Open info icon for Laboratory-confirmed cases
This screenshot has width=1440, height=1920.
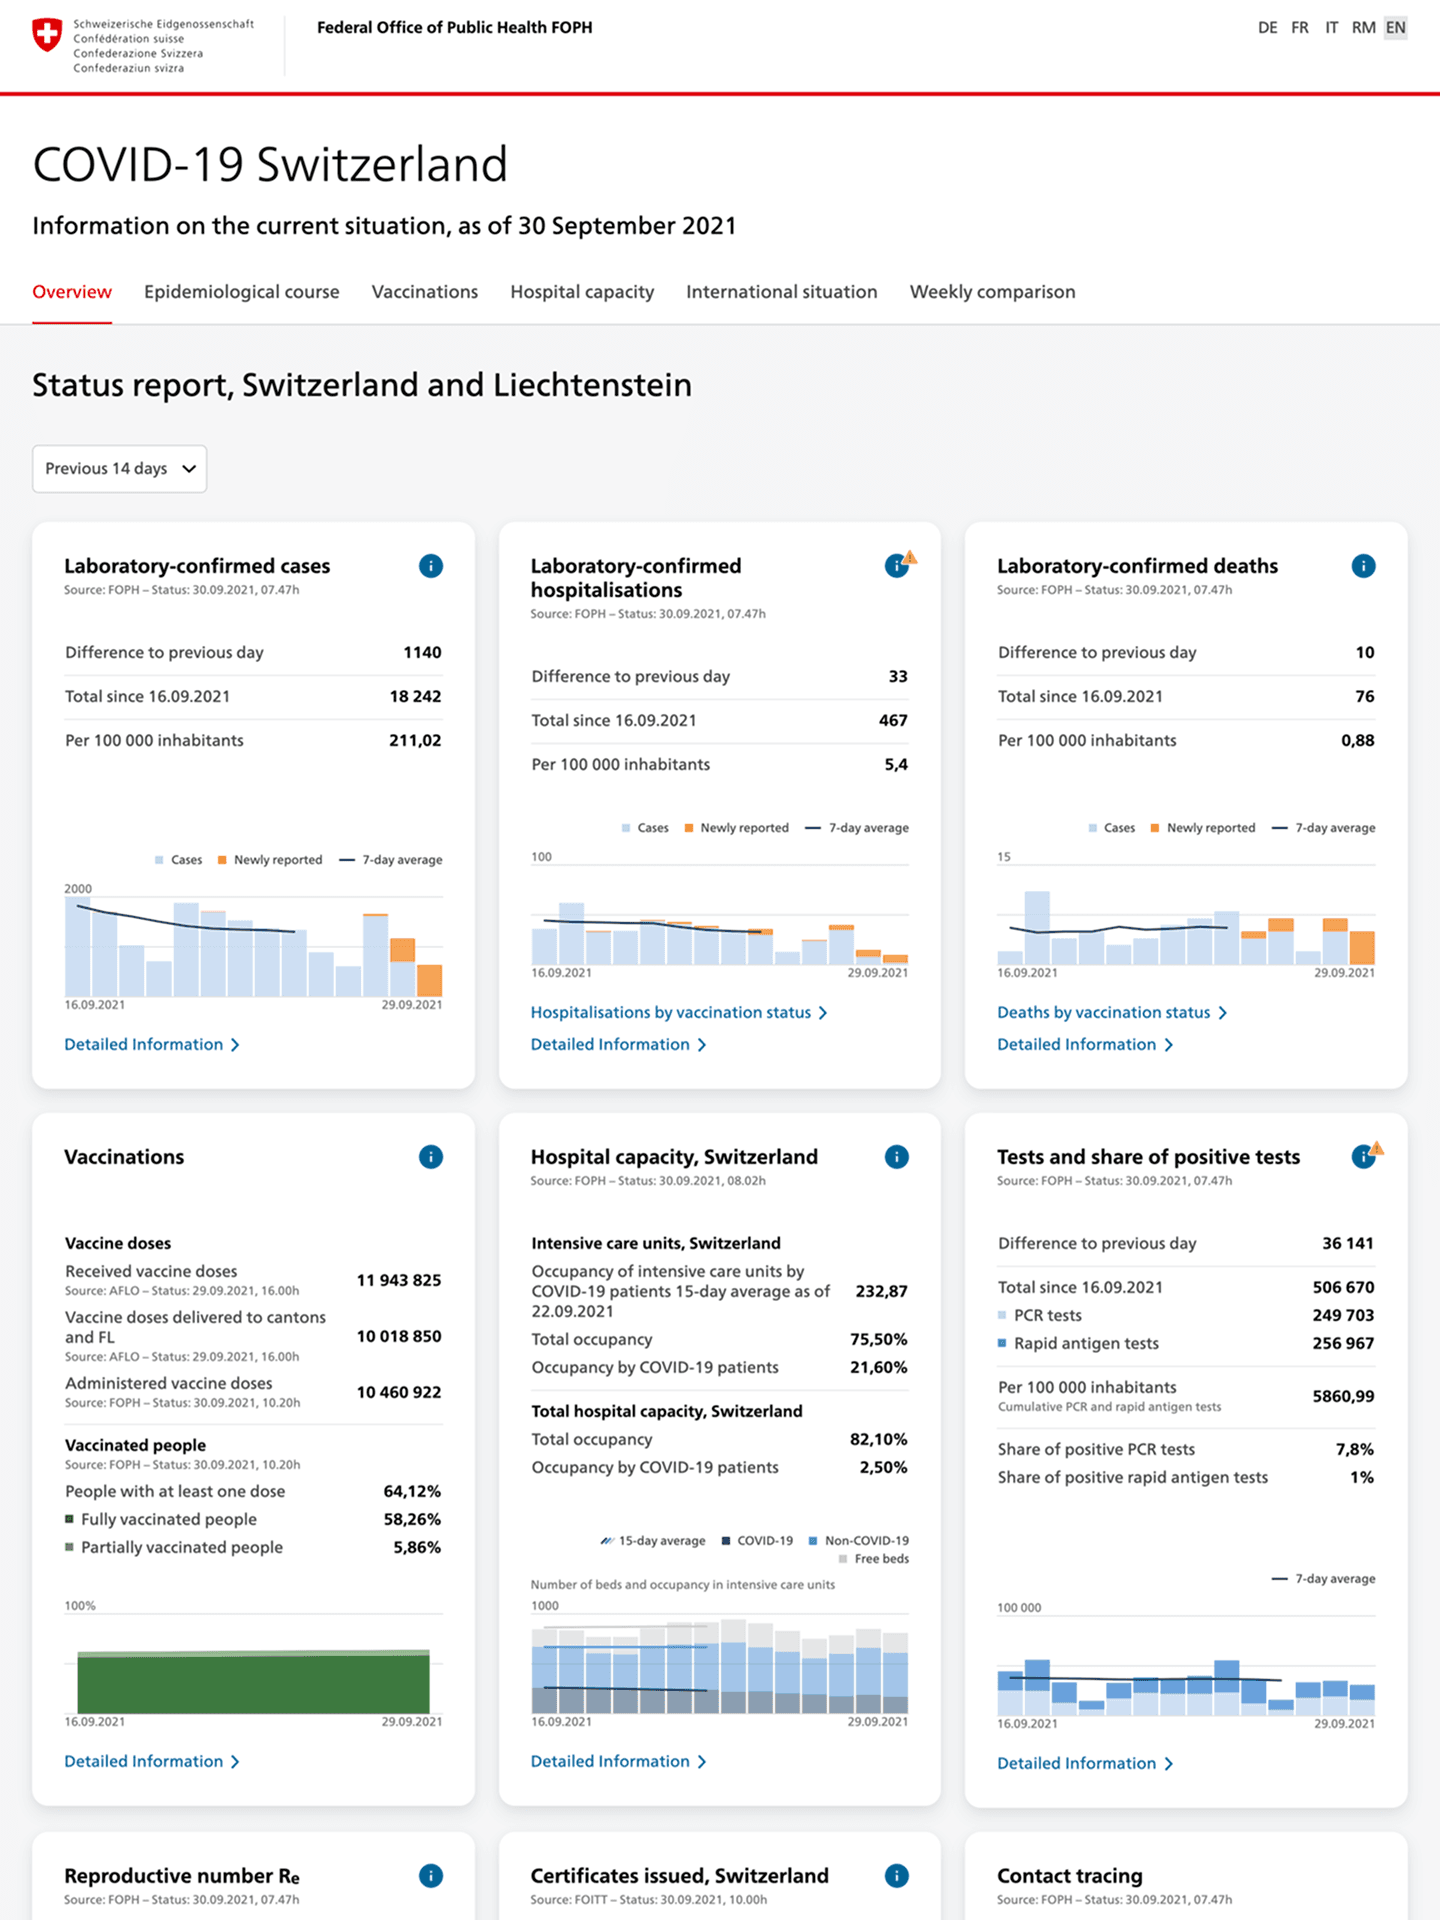click(431, 566)
